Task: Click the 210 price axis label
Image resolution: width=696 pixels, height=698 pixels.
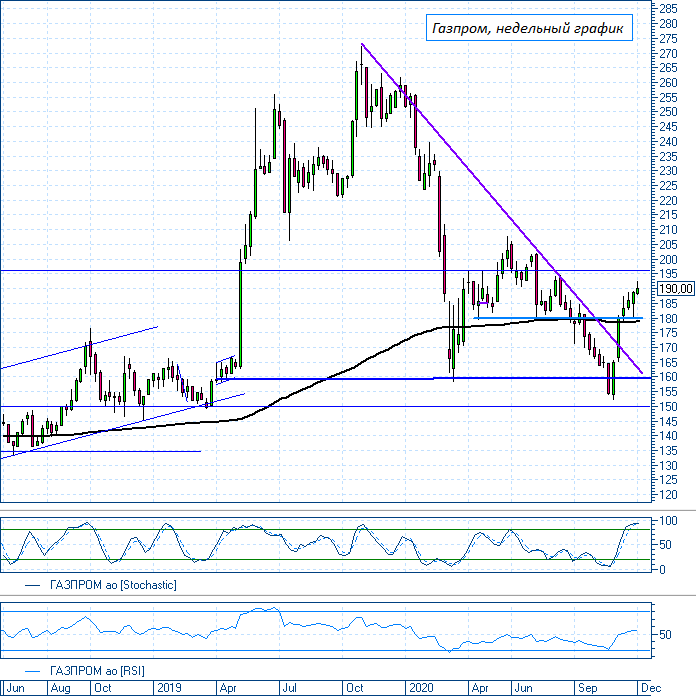Action: (668, 230)
